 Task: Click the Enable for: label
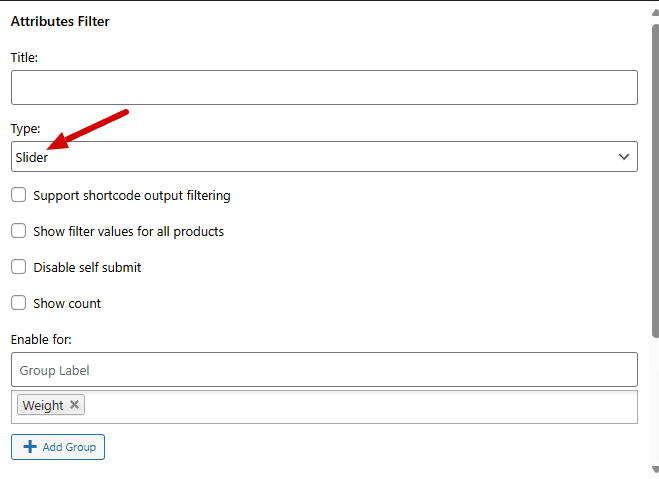click(41, 339)
